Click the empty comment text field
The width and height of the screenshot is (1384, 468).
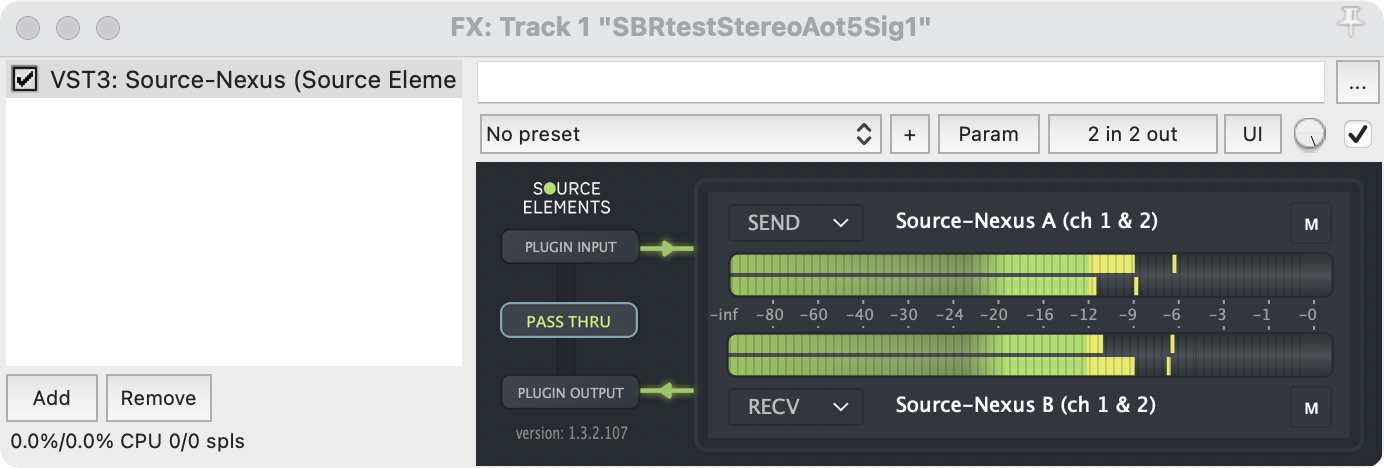[x=900, y=82]
